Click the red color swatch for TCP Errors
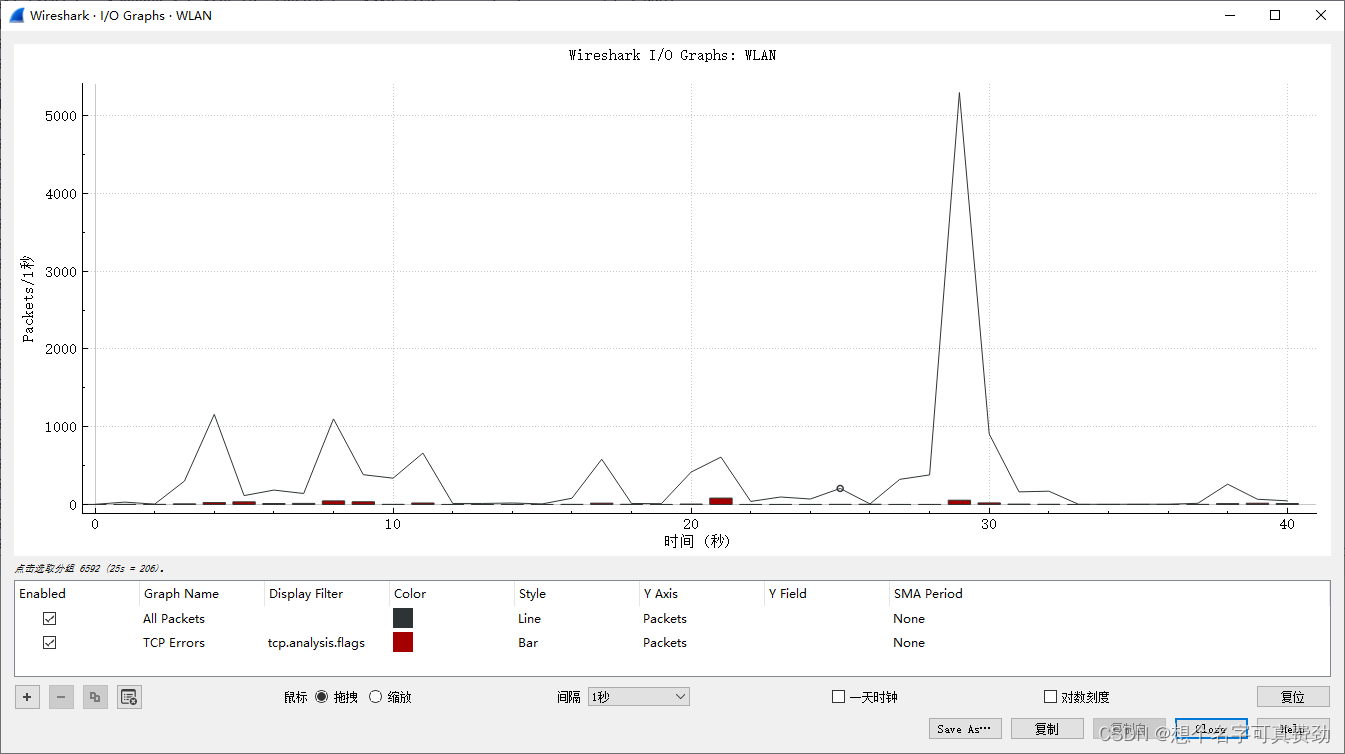1345x754 pixels. pyautogui.click(x=403, y=643)
